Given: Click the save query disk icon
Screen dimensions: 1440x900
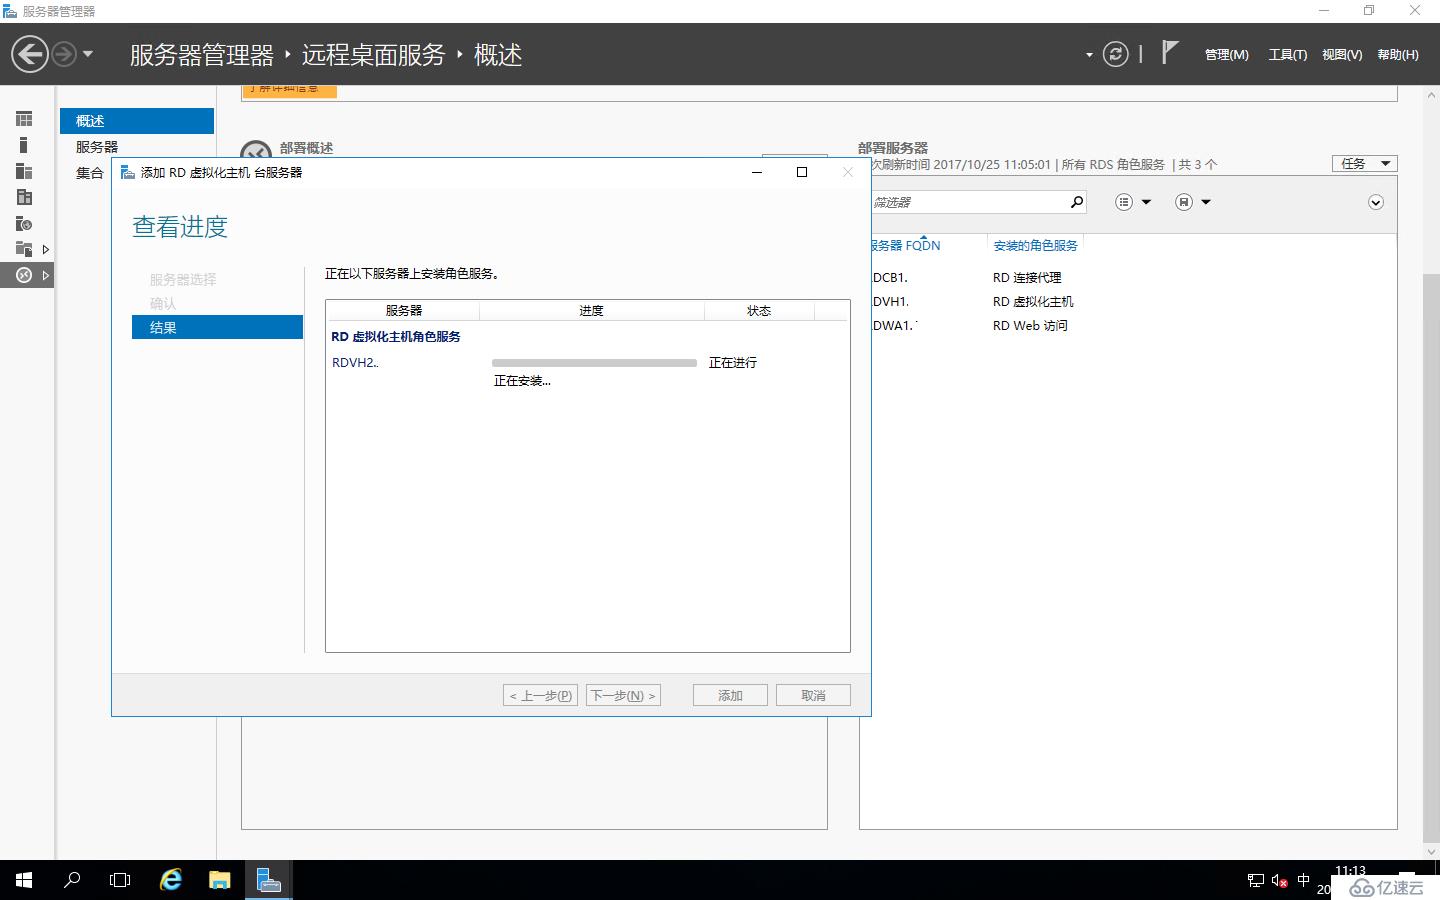Looking at the screenshot, I should [1184, 202].
